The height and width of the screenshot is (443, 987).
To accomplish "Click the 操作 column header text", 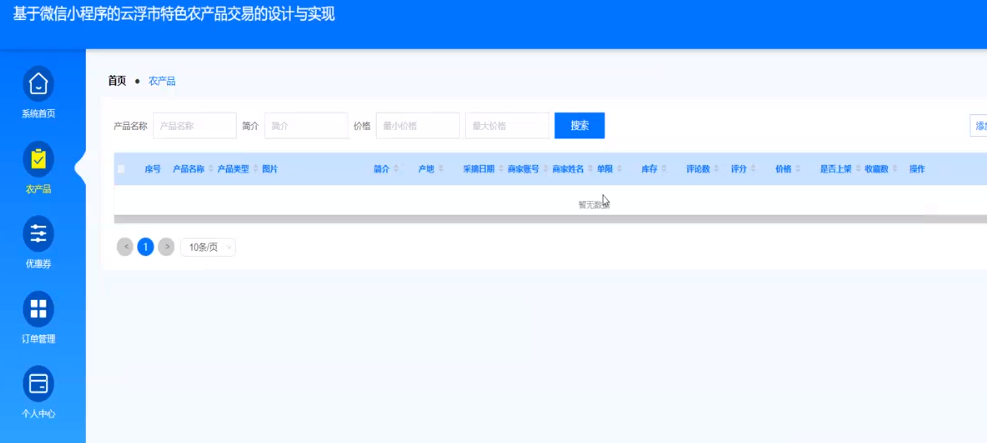I will coord(917,169).
